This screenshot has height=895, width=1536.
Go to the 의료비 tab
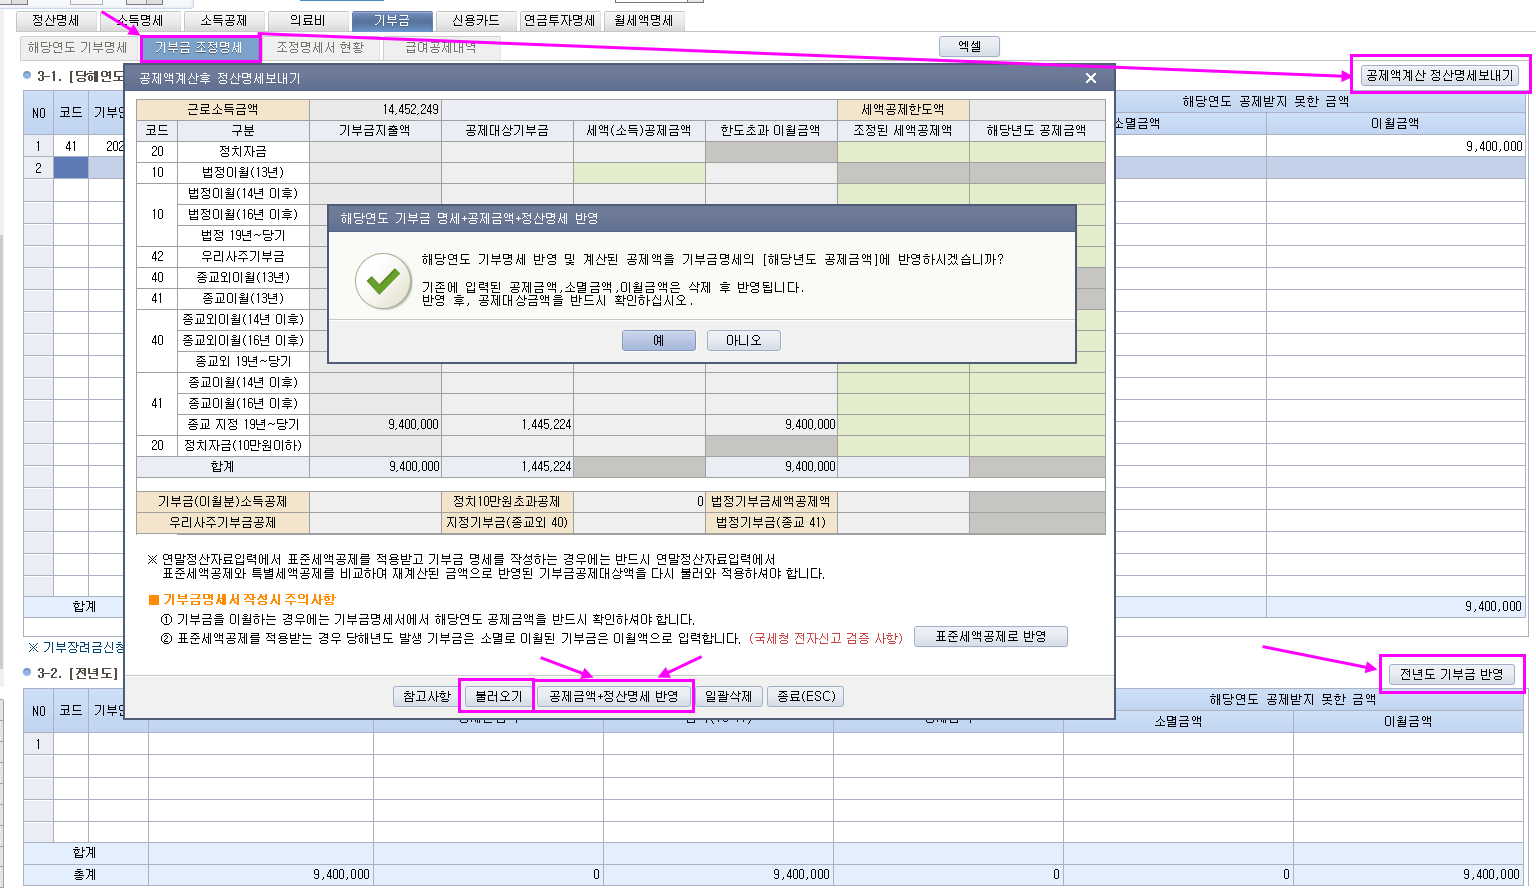point(307,20)
